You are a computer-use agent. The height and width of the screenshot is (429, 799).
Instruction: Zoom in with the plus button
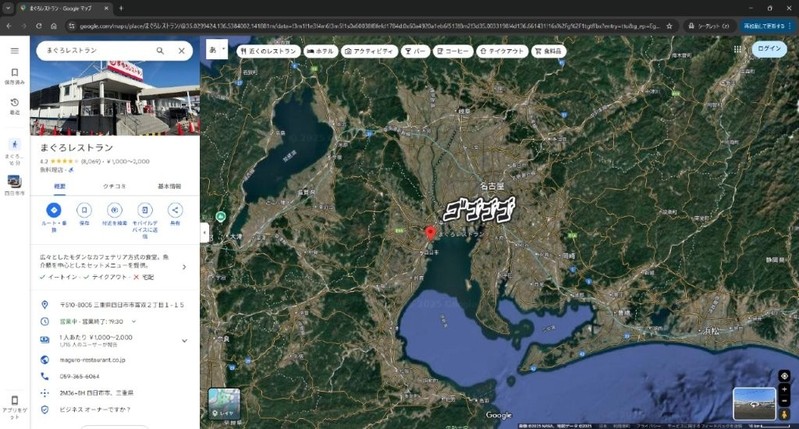click(784, 389)
